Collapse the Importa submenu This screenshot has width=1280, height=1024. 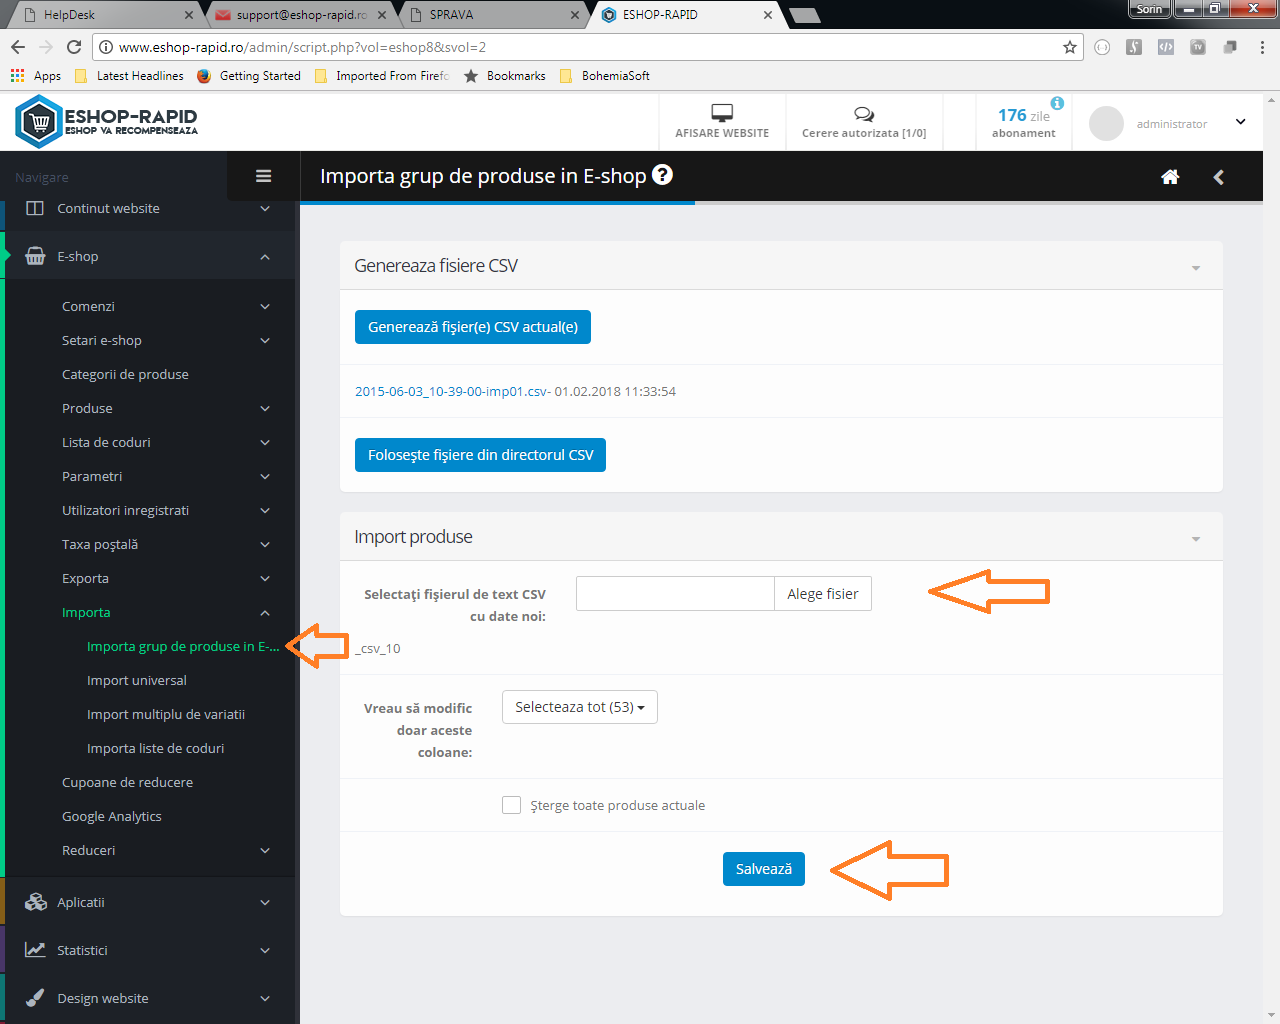point(265,612)
